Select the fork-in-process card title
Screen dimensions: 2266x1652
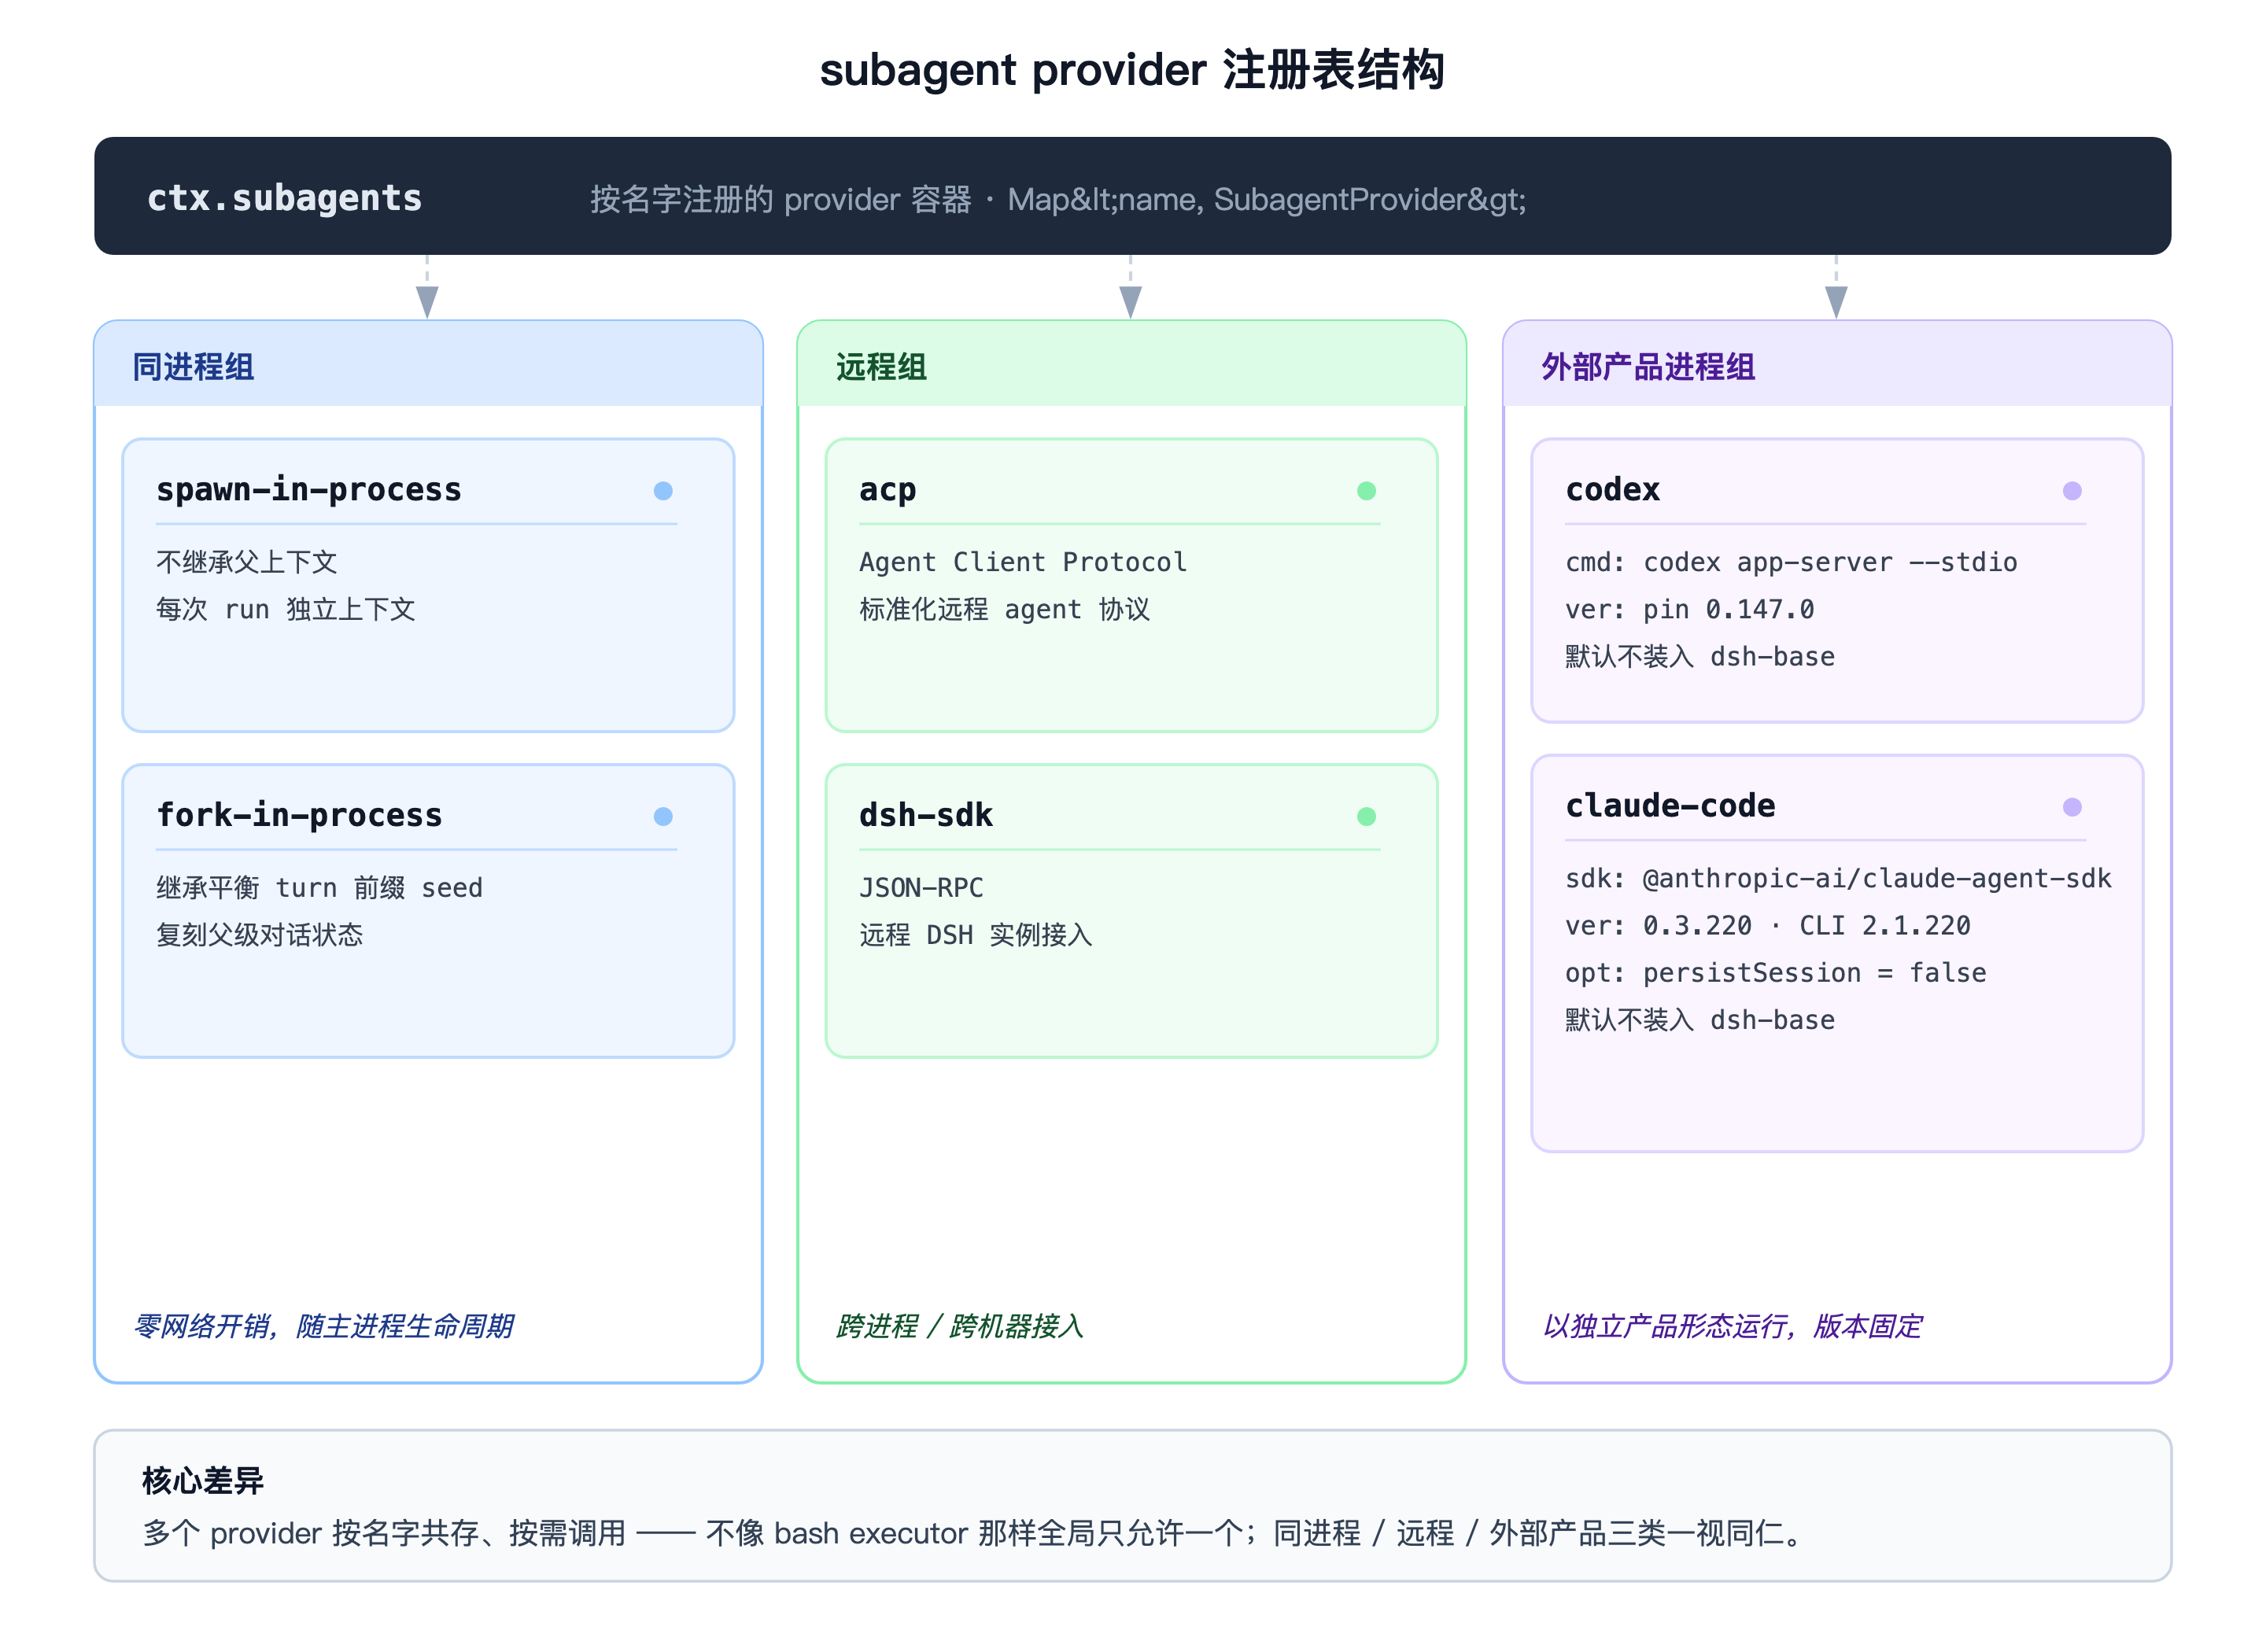(x=299, y=815)
